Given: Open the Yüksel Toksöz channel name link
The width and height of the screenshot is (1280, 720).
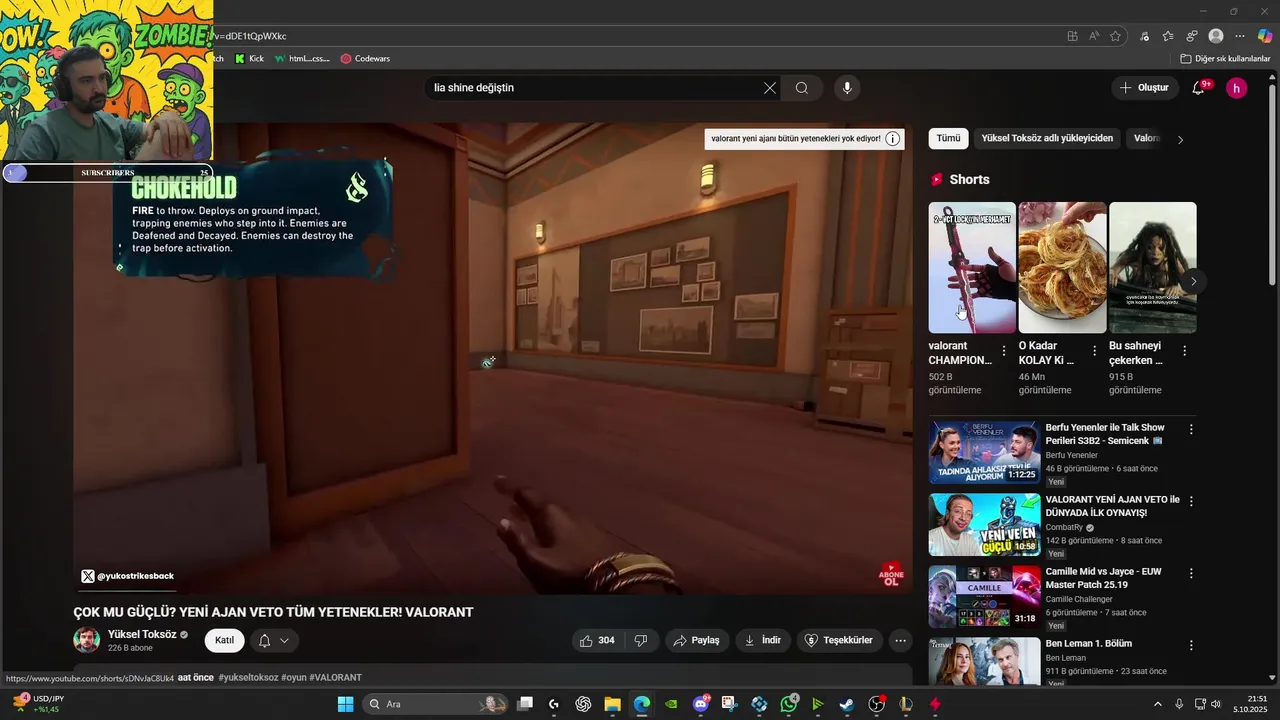Looking at the screenshot, I should (x=142, y=634).
